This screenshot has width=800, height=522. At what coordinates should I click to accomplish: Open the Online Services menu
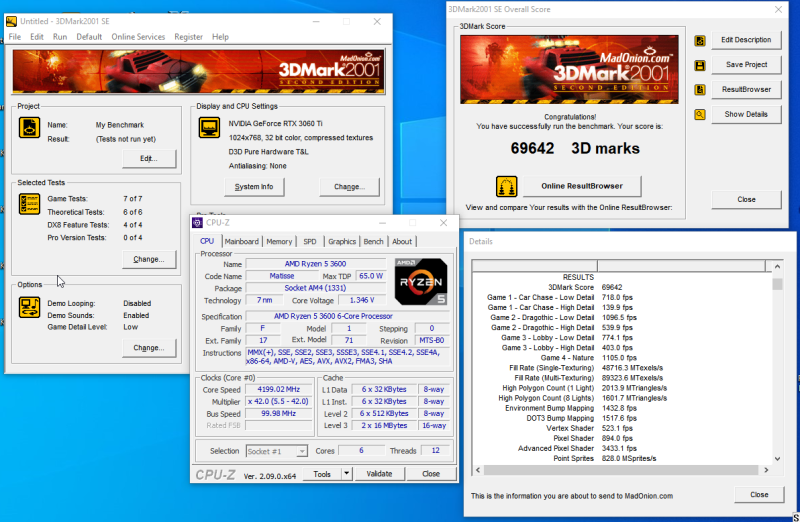click(138, 37)
